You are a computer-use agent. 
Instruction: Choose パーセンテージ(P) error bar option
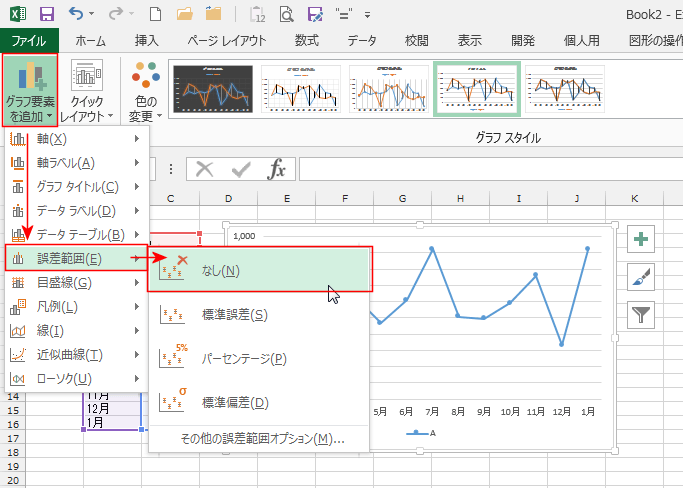click(x=244, y=358)
